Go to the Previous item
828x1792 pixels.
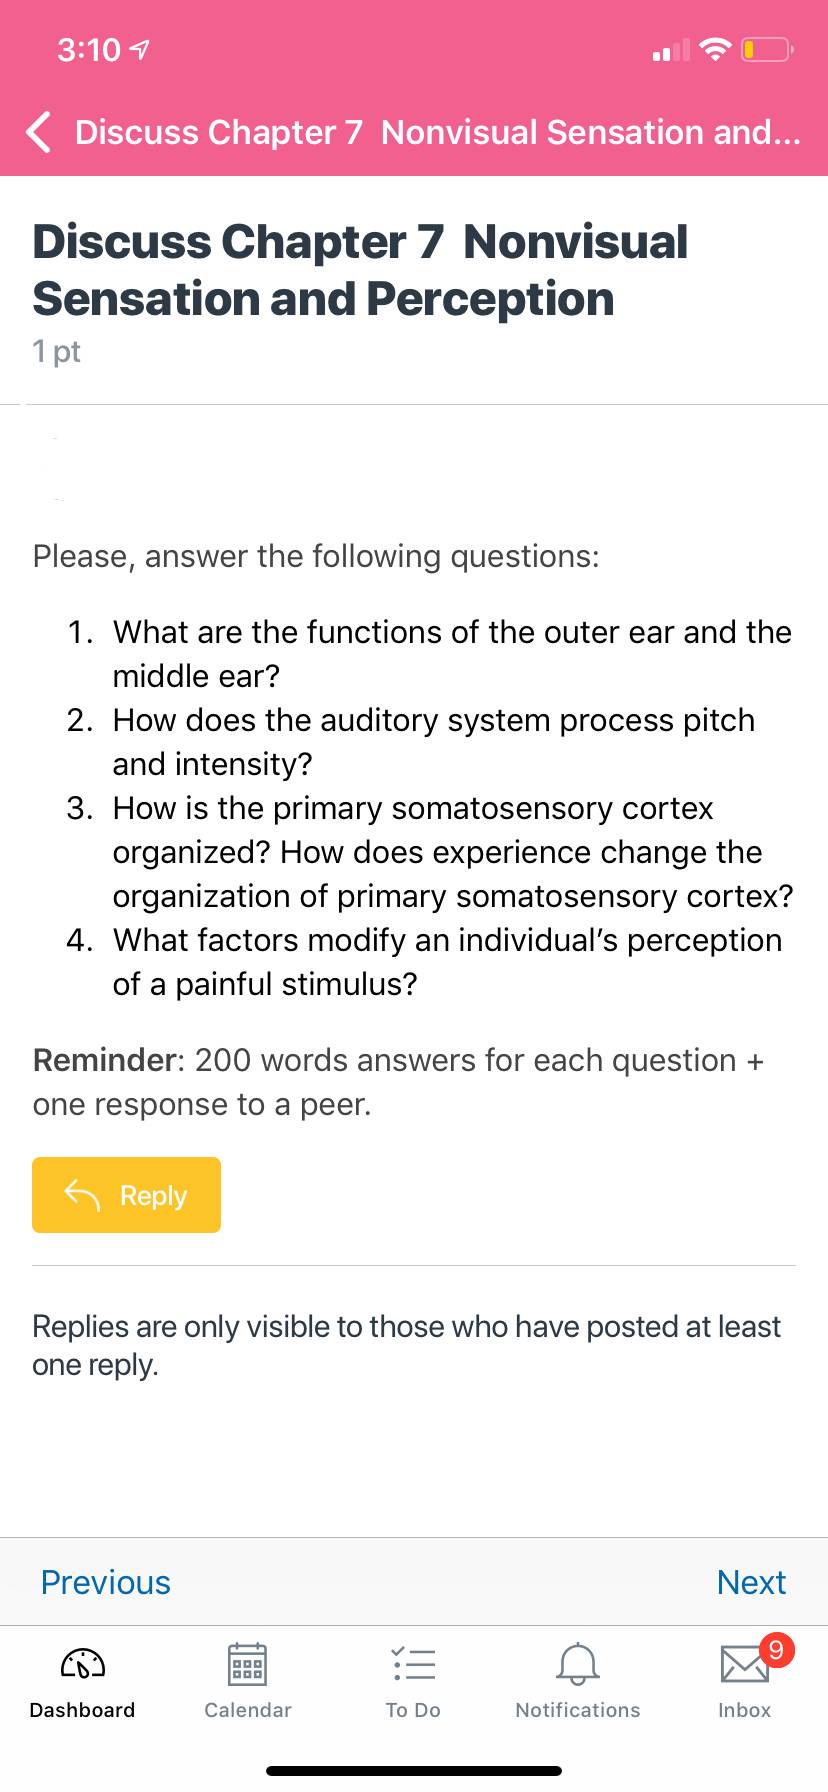(106, 1582)
